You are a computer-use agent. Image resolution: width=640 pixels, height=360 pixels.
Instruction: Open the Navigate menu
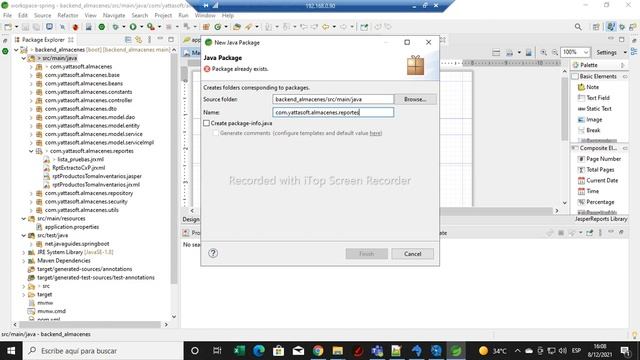click(x=114, y=15)
